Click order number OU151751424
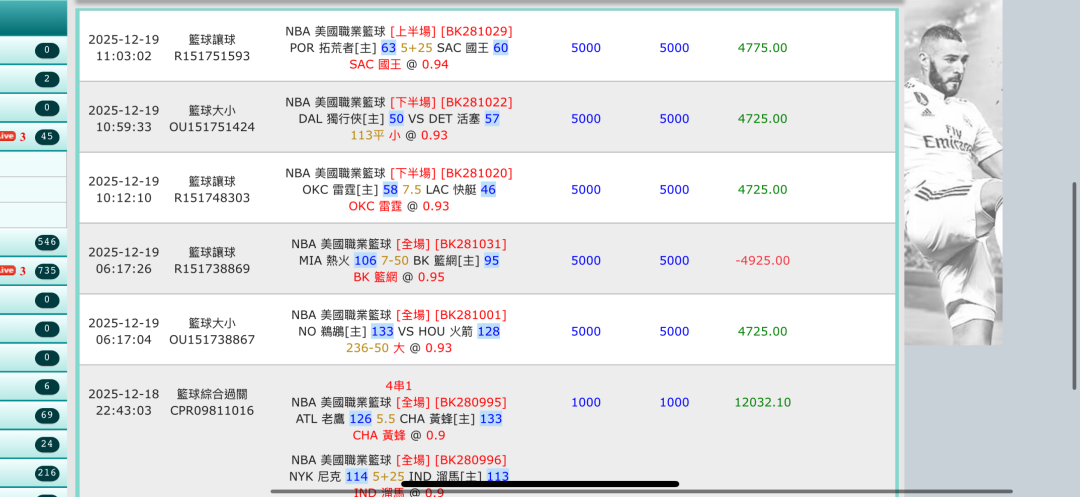 (x=212, y=127)
